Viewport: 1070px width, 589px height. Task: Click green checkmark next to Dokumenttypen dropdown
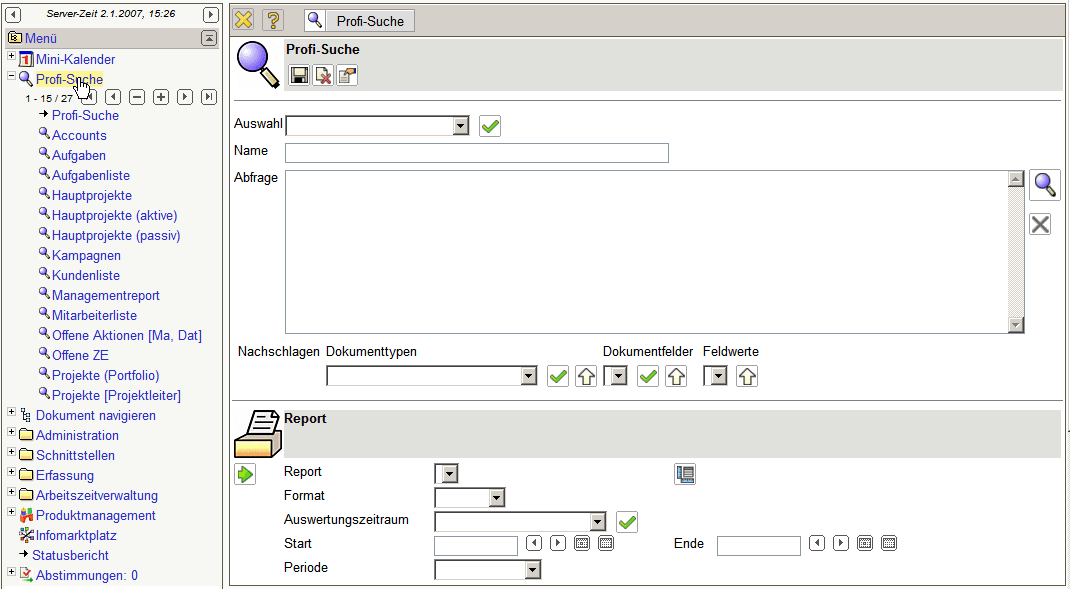558,376
